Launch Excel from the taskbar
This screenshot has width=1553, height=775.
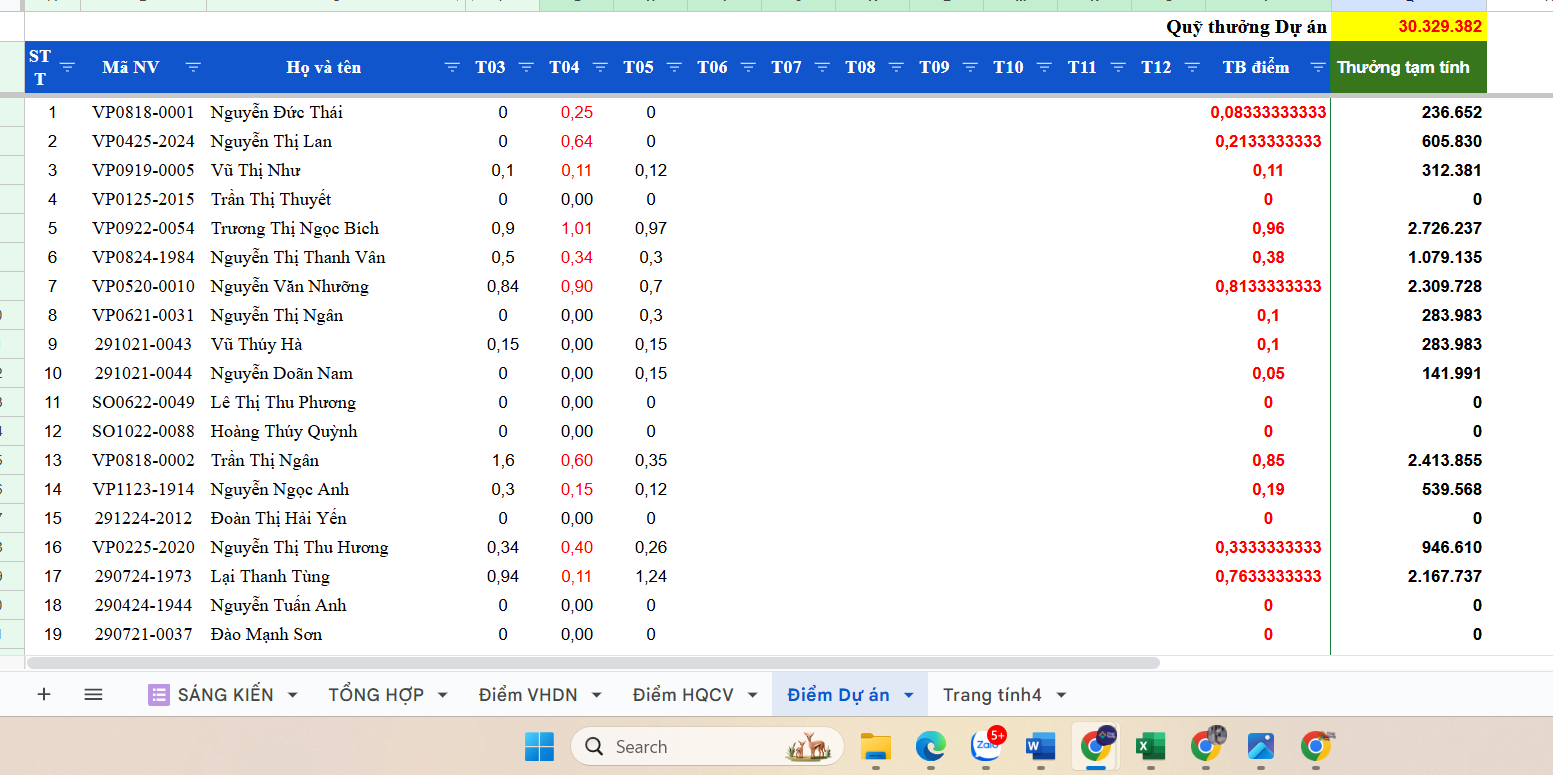tap(1150, 746)
